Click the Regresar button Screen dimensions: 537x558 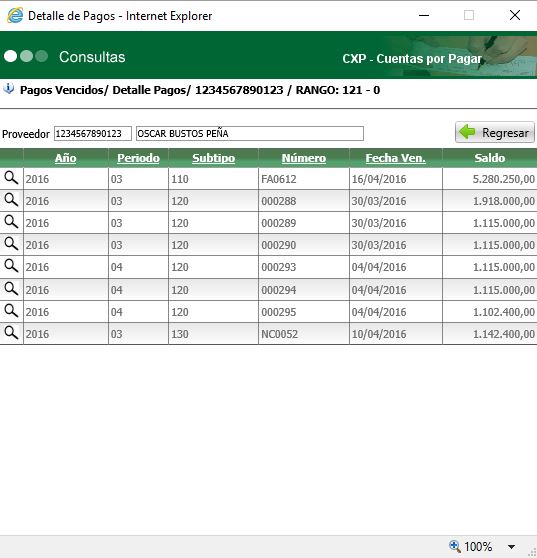pos(495,132)
